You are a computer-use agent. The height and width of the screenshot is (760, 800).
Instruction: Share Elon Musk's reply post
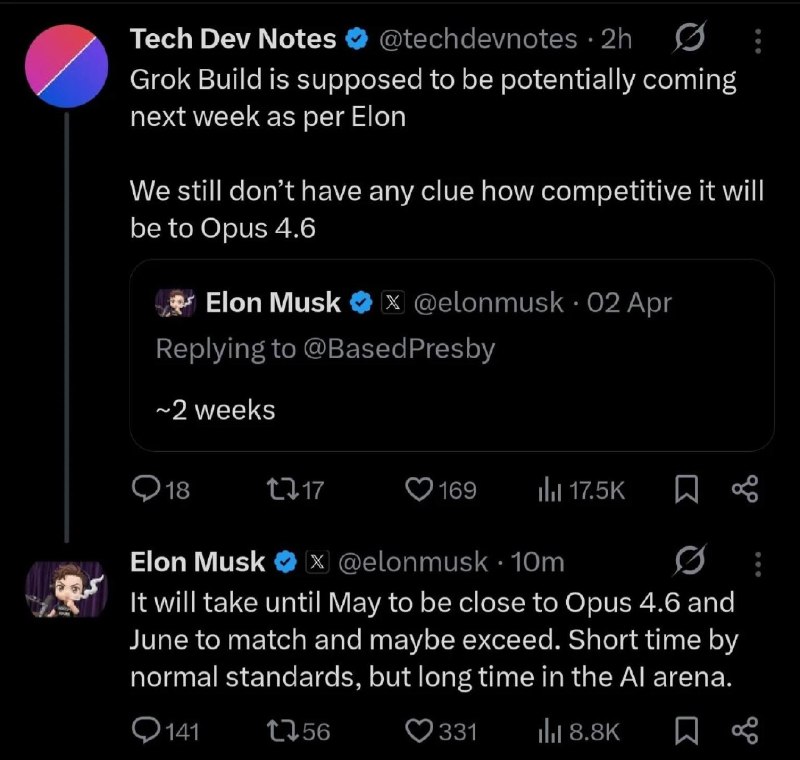click(745, 732)
